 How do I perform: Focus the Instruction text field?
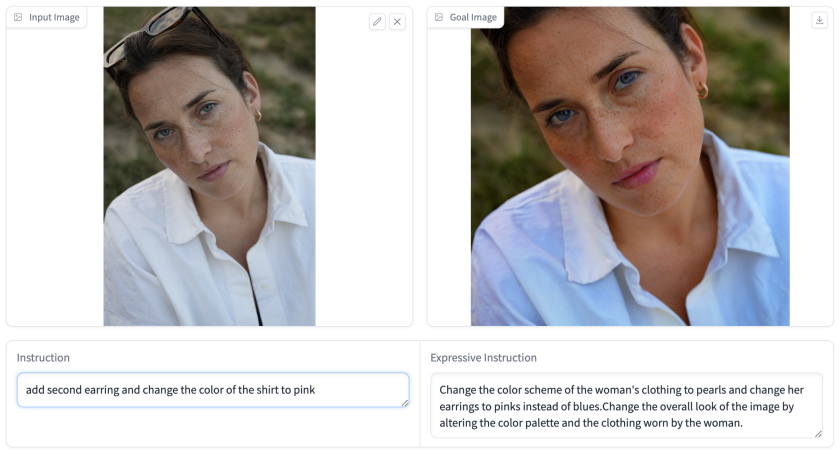click(213, 390)
